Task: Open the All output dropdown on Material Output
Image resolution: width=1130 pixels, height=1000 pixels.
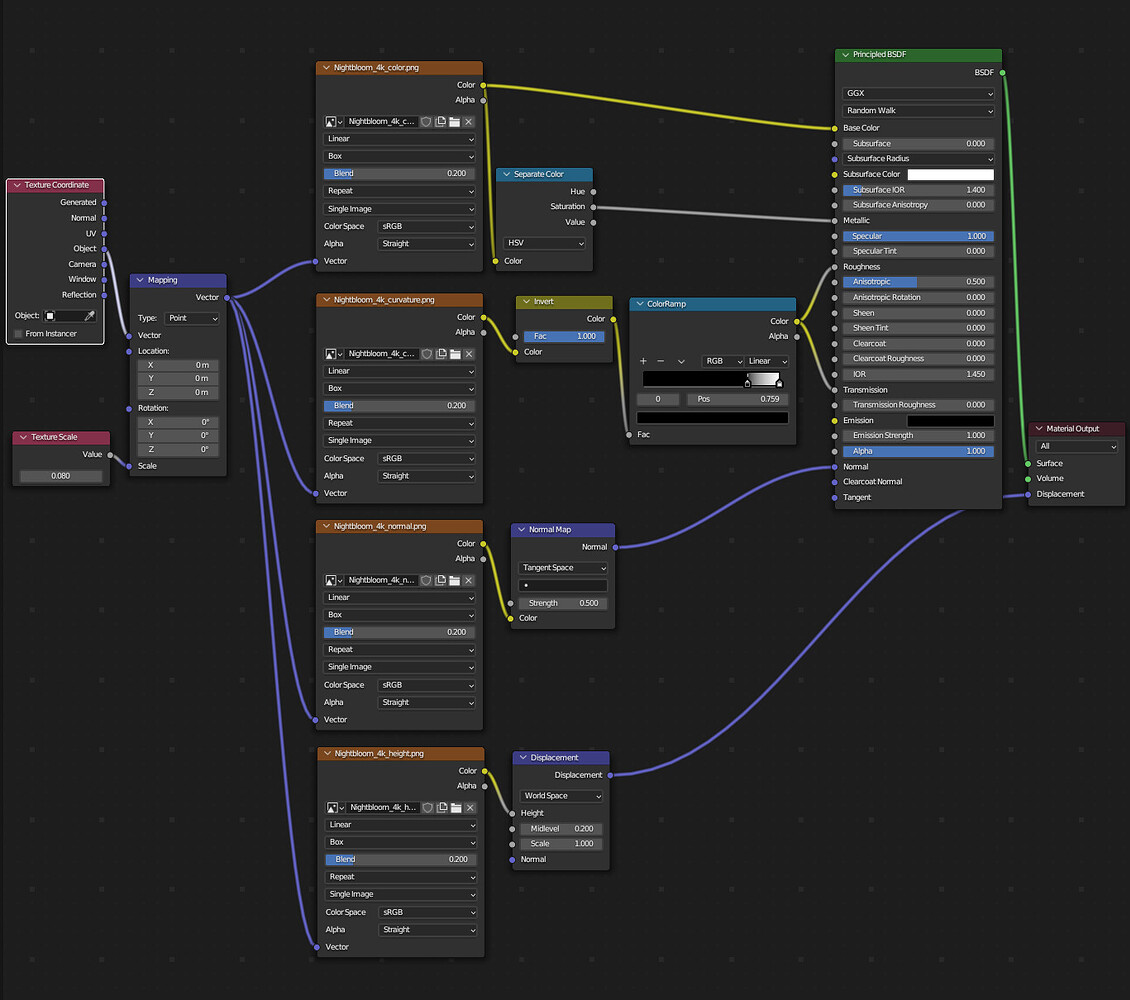Action: 1074,446
